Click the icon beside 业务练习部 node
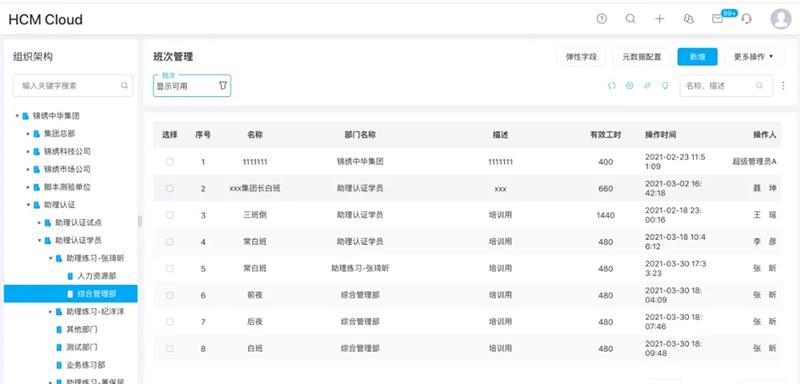Viewport: 800px width, 384px height. [59, 365]
